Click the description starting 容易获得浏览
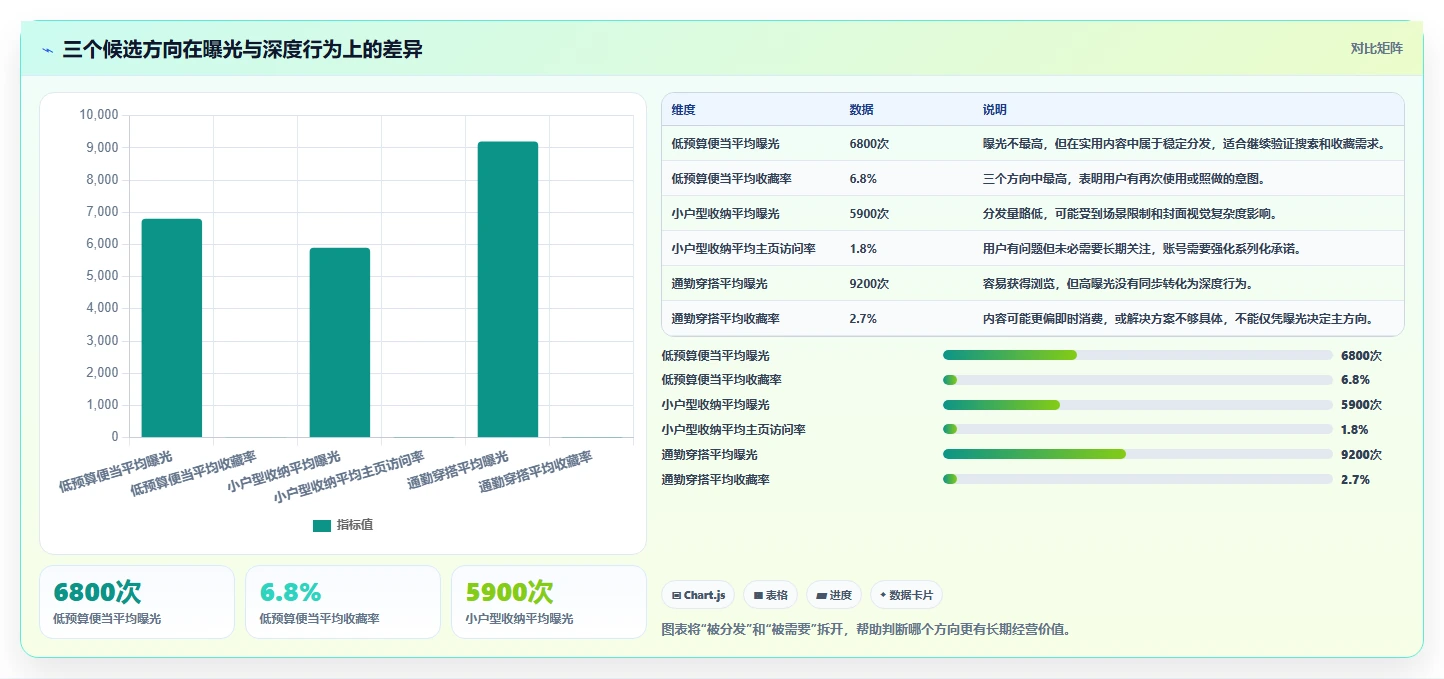 [1119, 284]
